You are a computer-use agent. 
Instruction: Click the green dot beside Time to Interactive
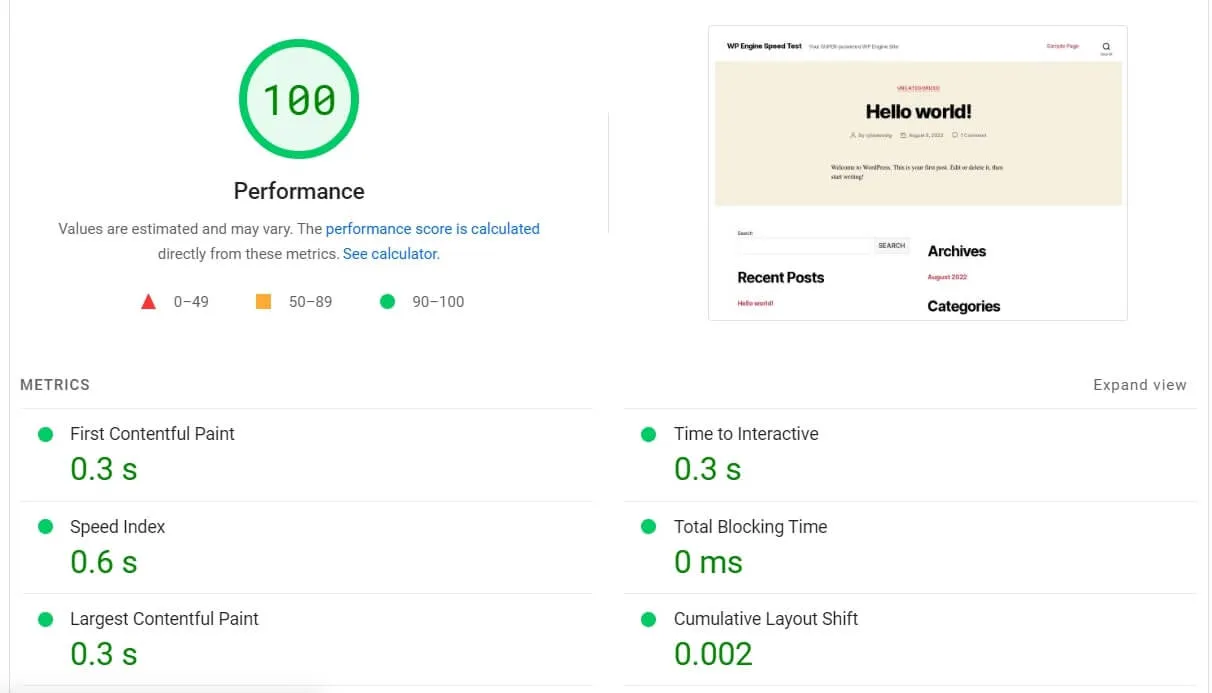click(x=648, y=434)
